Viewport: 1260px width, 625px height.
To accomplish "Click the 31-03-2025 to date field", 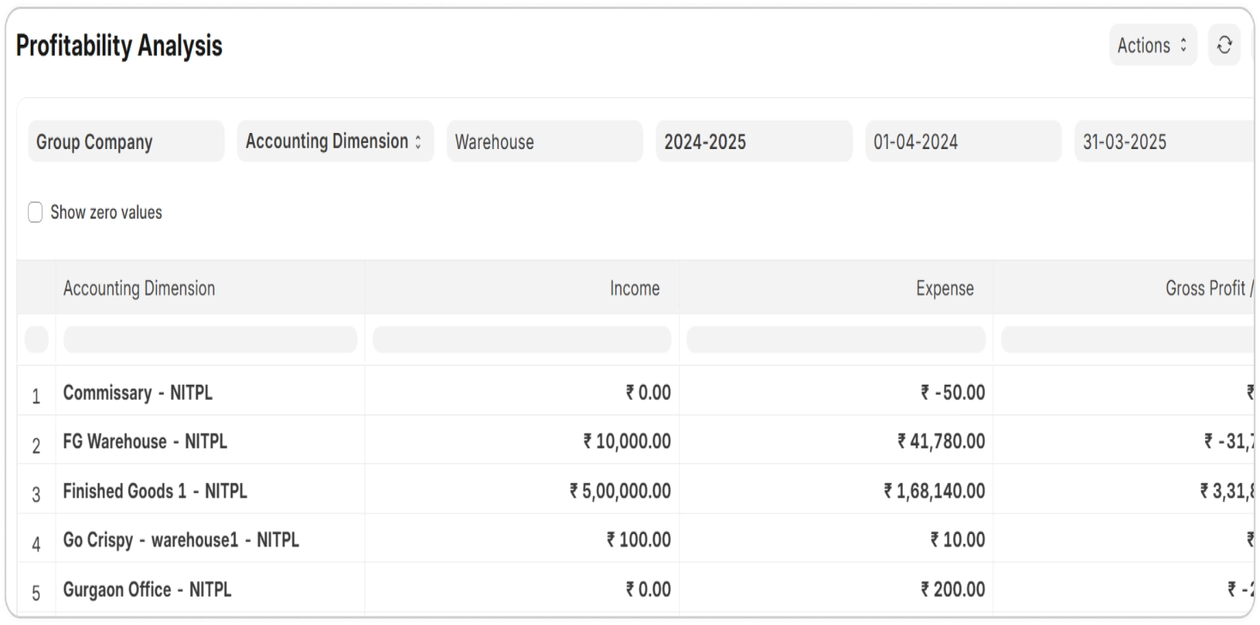I will click(x=1165, y=141).
